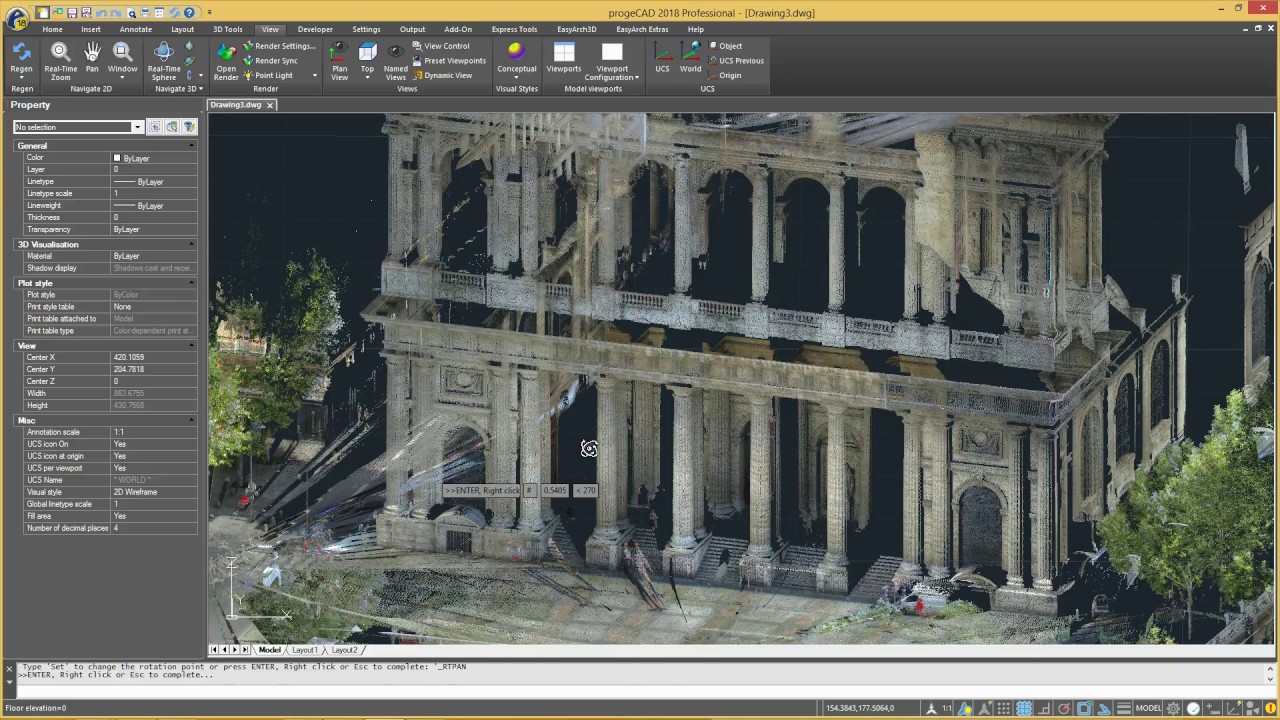Image resolution: width=1280 pixels, height=720 pixels.
Task: Open Preset Viewpoints
Action: pos(449,60)
